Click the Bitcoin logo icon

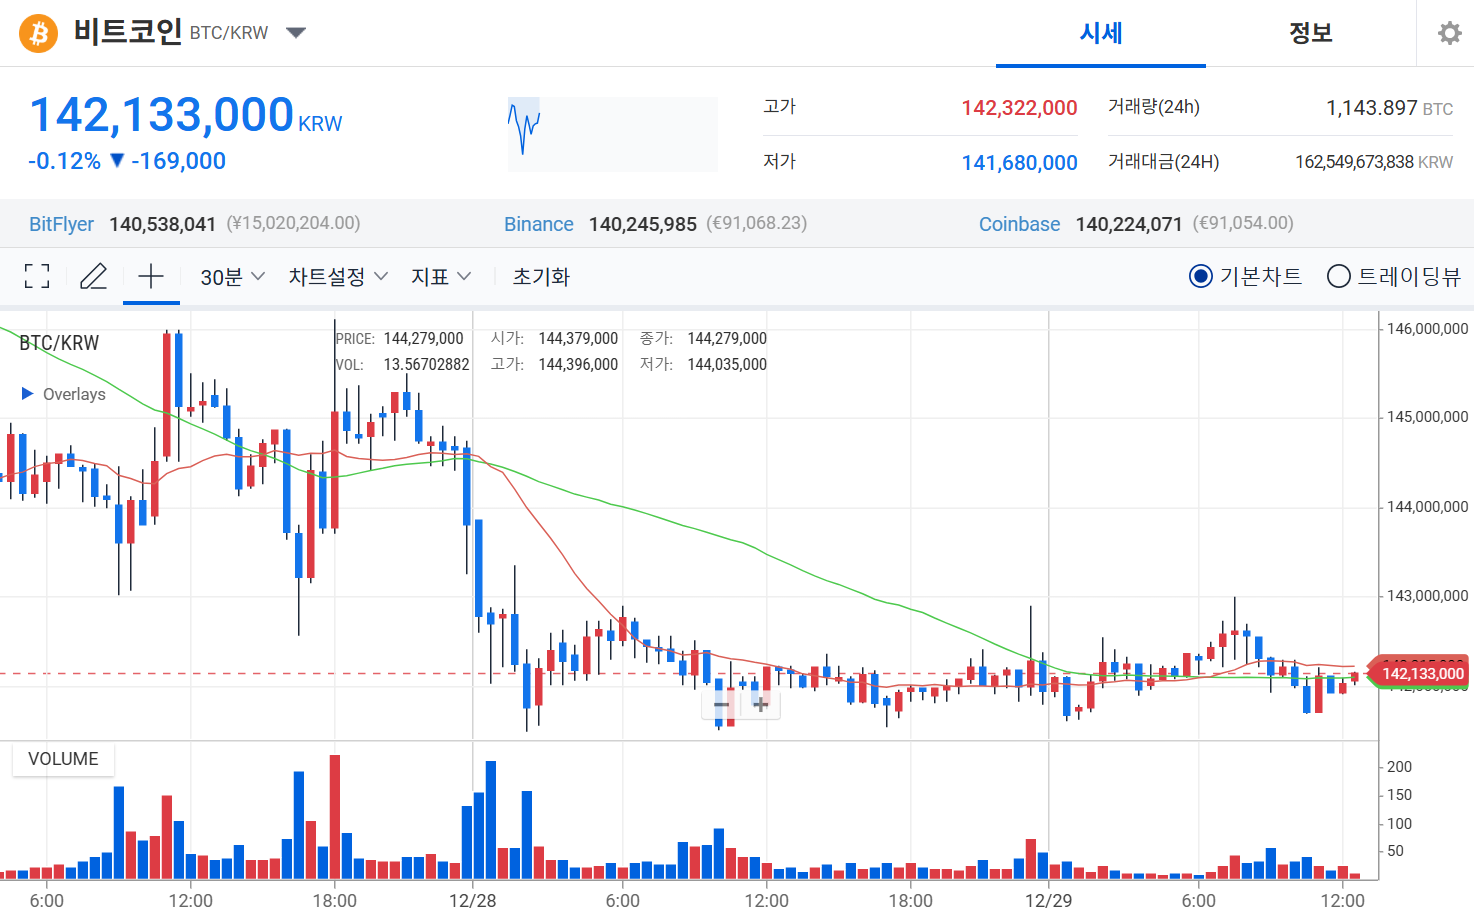[x=37, y=33]
